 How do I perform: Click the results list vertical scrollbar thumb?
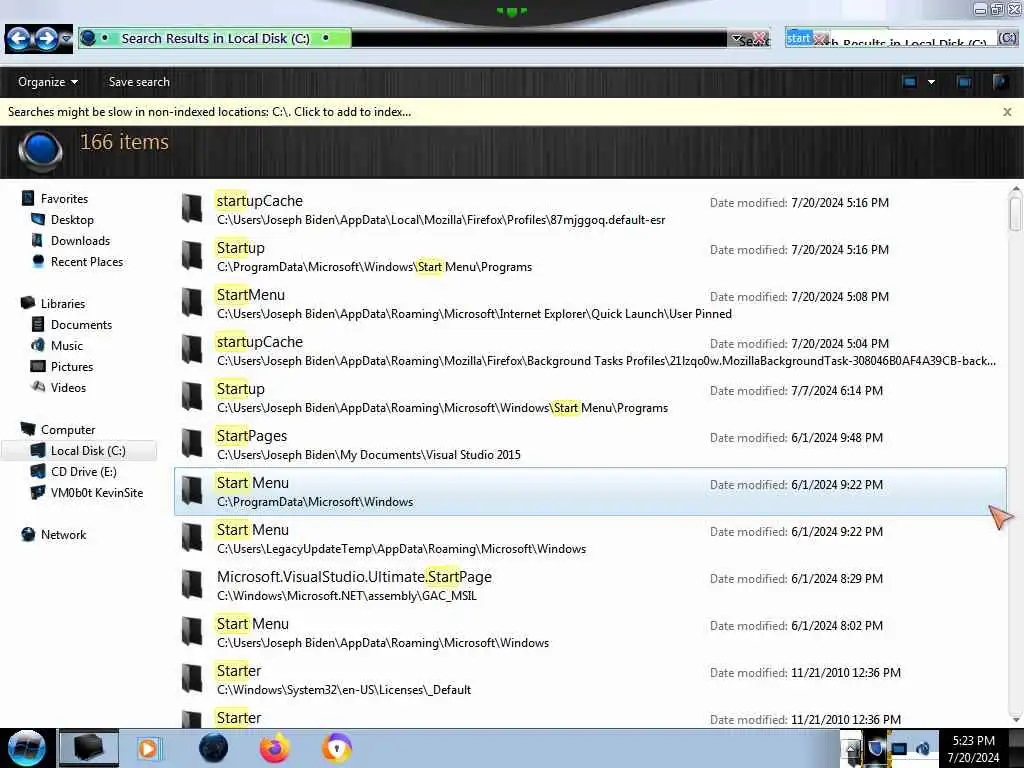(x=1015, y=214)
